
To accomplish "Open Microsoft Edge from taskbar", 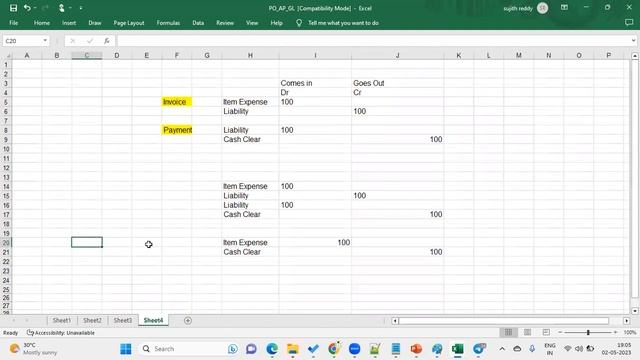I will point(272,349).
